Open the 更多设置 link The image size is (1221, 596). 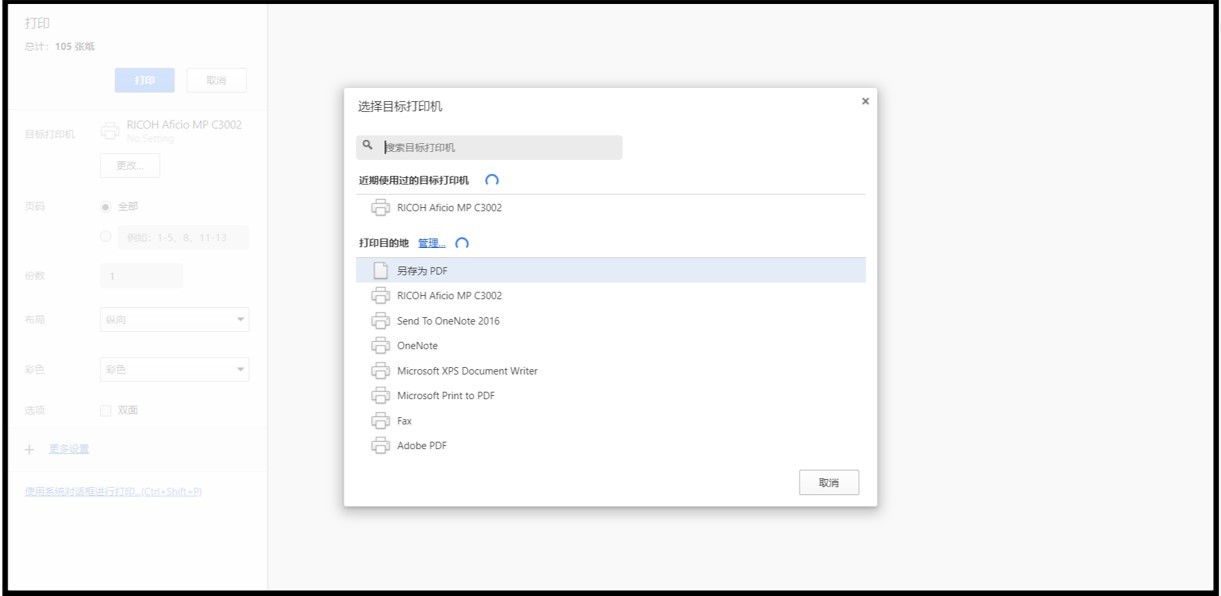[x=69, y=449]
